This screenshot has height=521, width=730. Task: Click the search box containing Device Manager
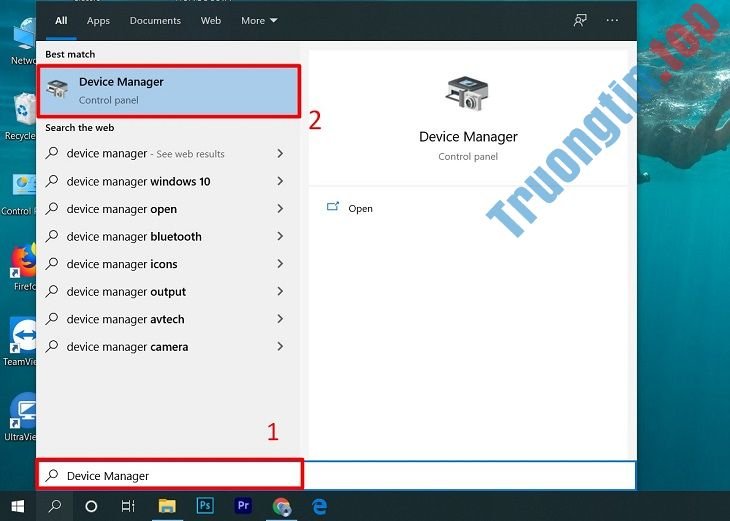coord(170,476)
